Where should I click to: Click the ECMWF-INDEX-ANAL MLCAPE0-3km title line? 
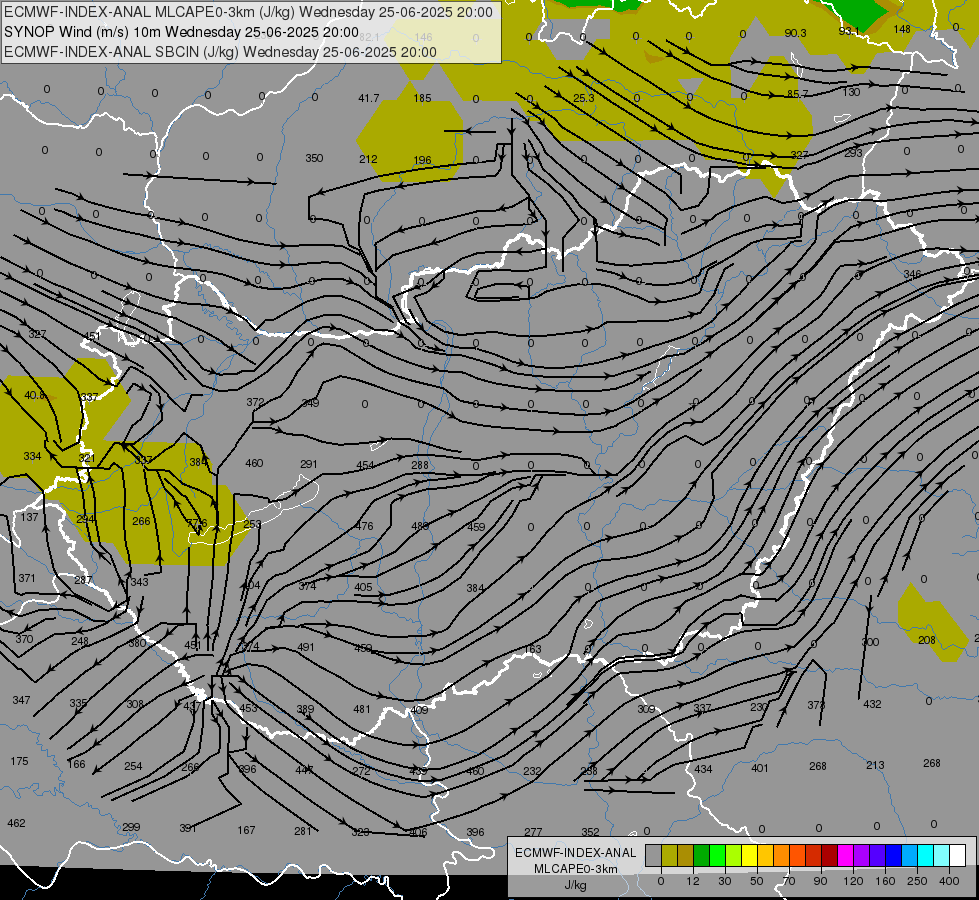point(248,12)
